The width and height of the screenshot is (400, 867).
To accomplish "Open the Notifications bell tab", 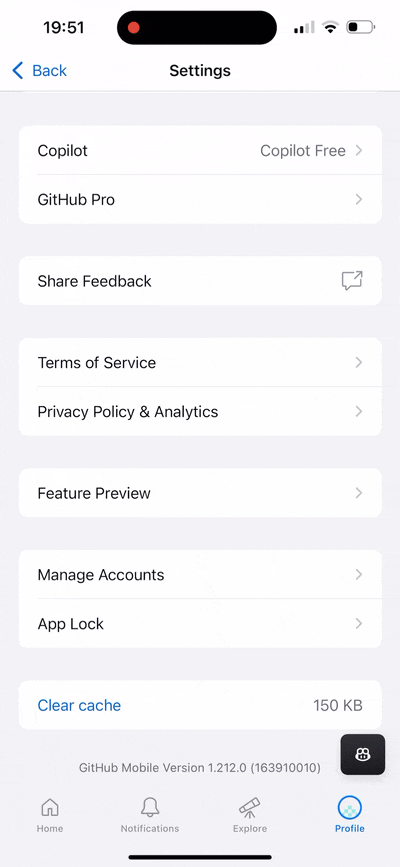I will pyautogui.click(x=150, y=815).
